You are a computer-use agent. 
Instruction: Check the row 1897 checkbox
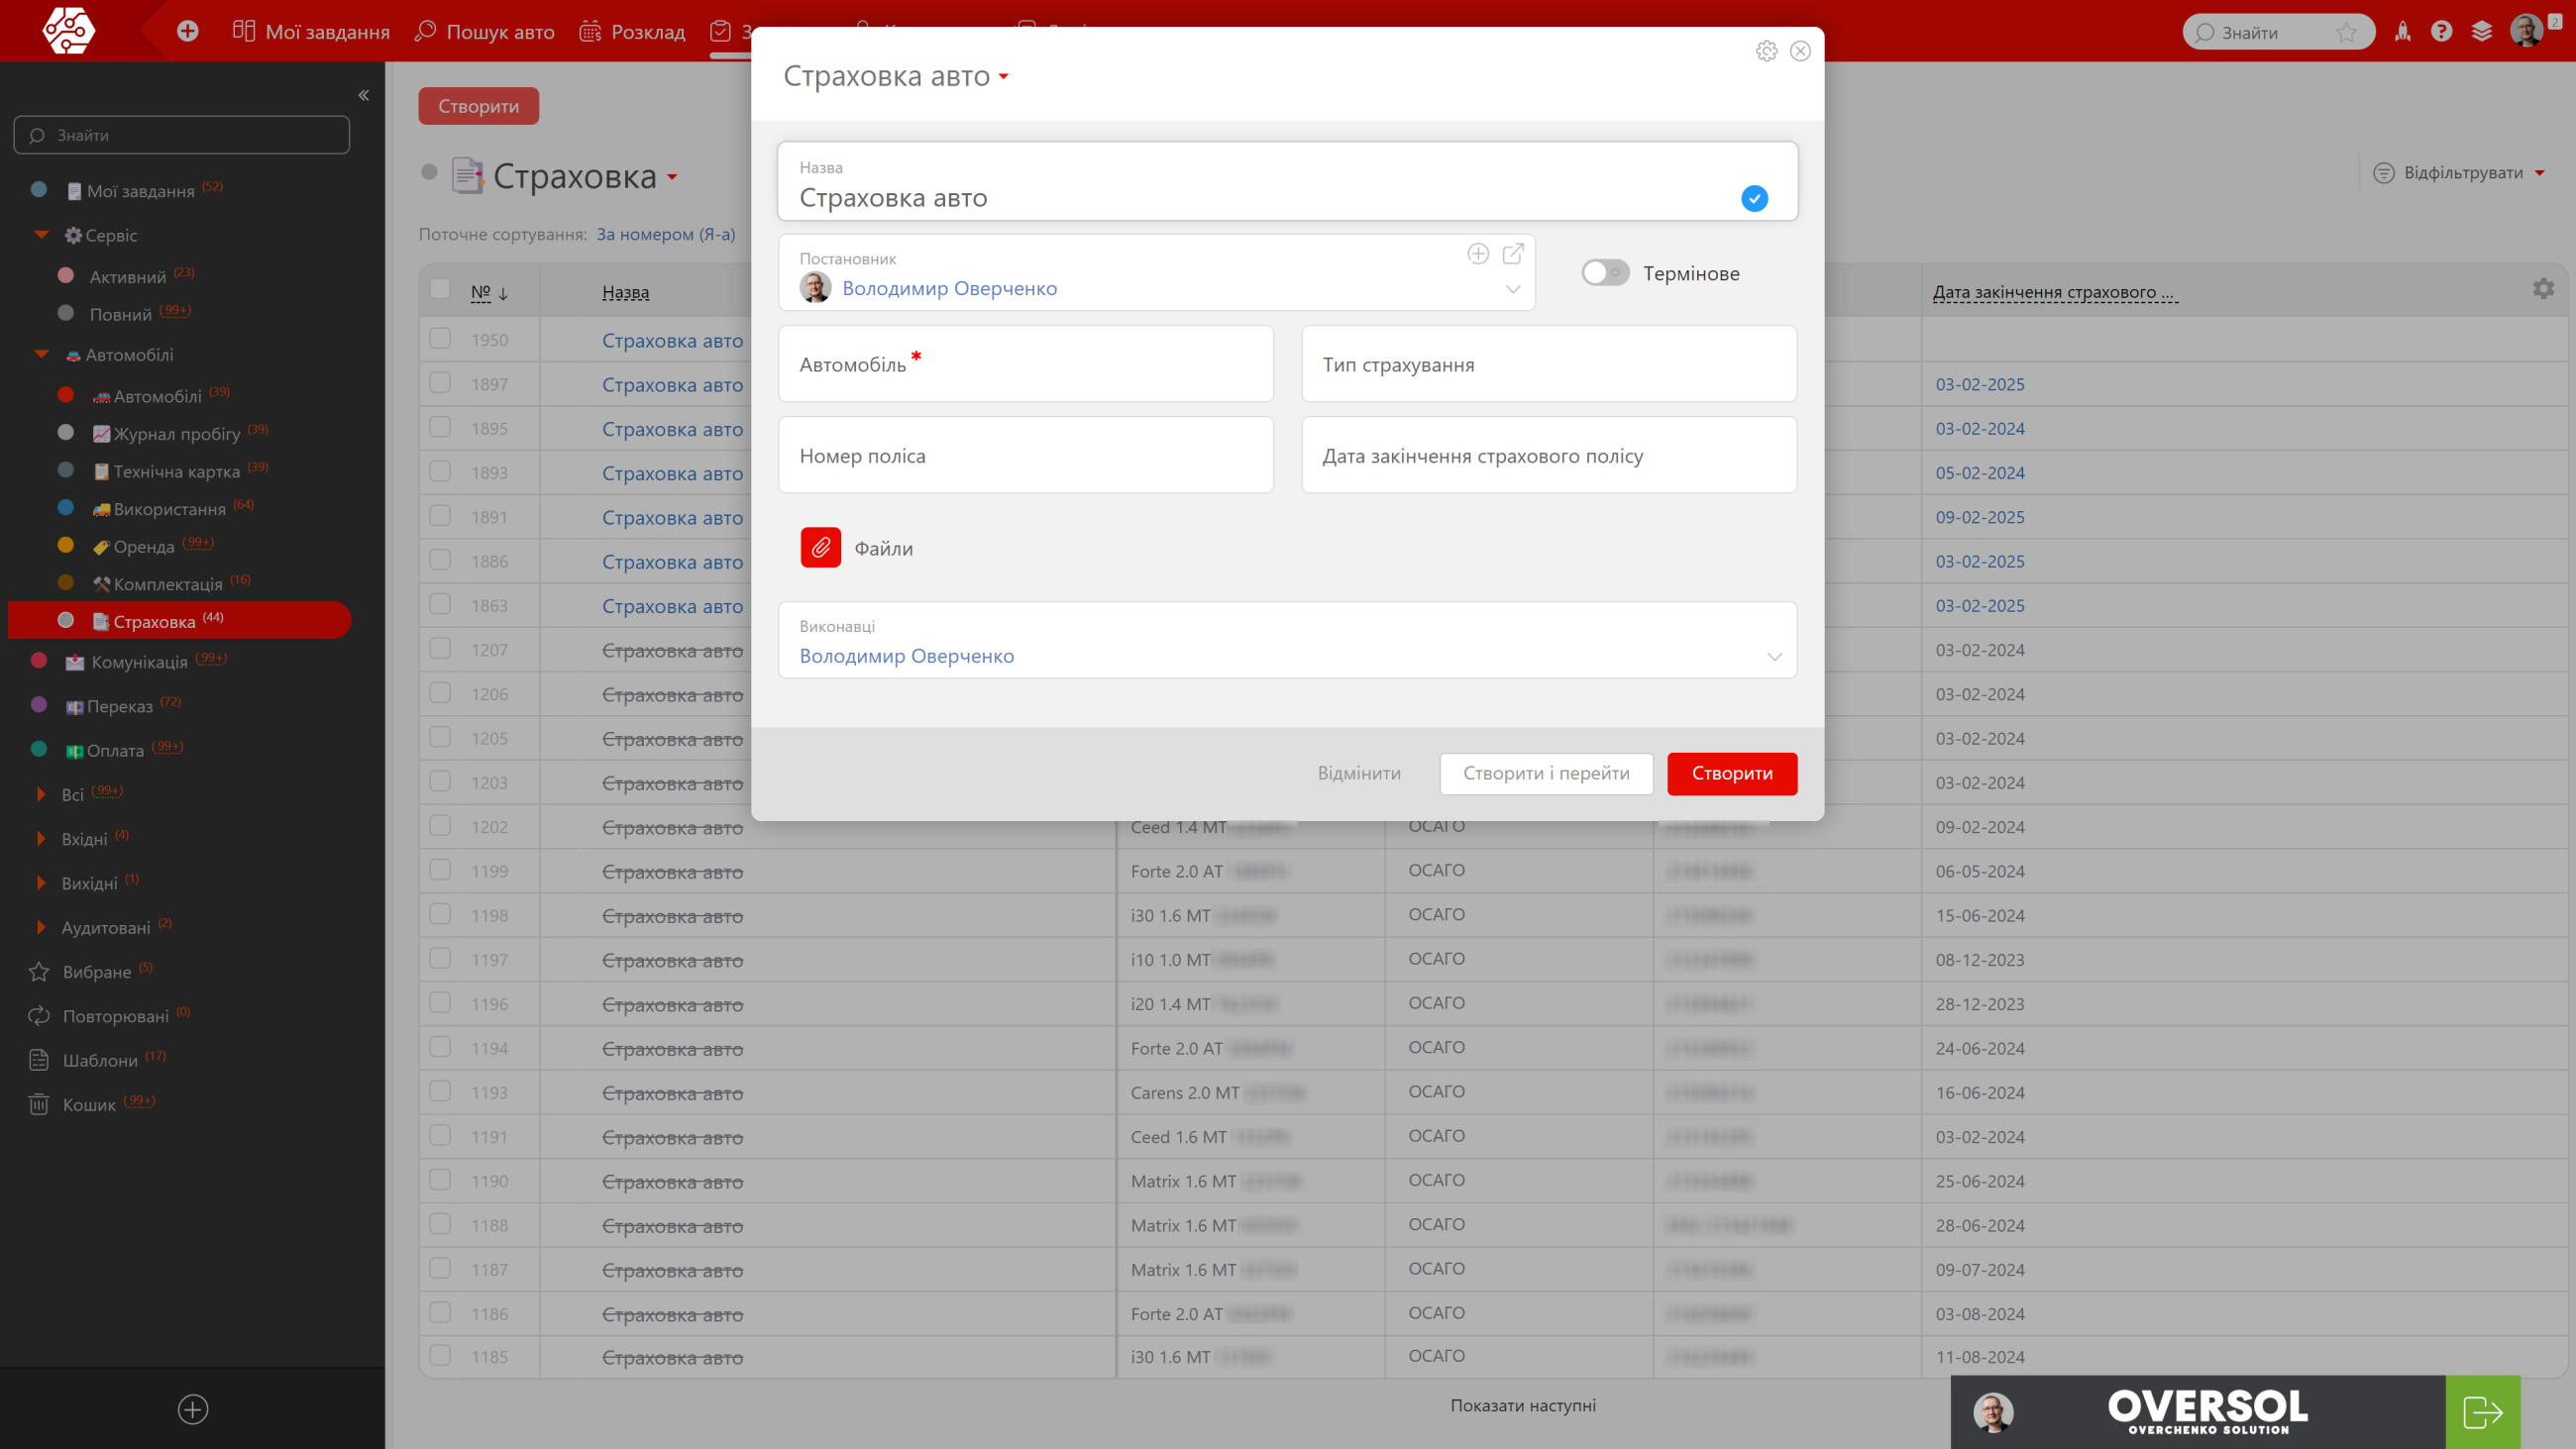(440, 382)
